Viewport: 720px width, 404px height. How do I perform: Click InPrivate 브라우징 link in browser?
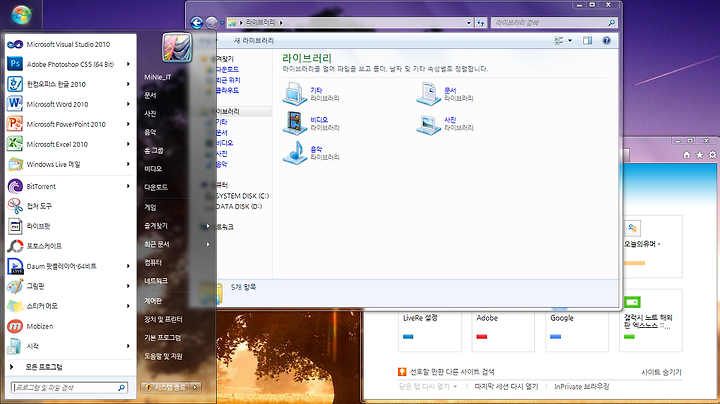[581, 387]
